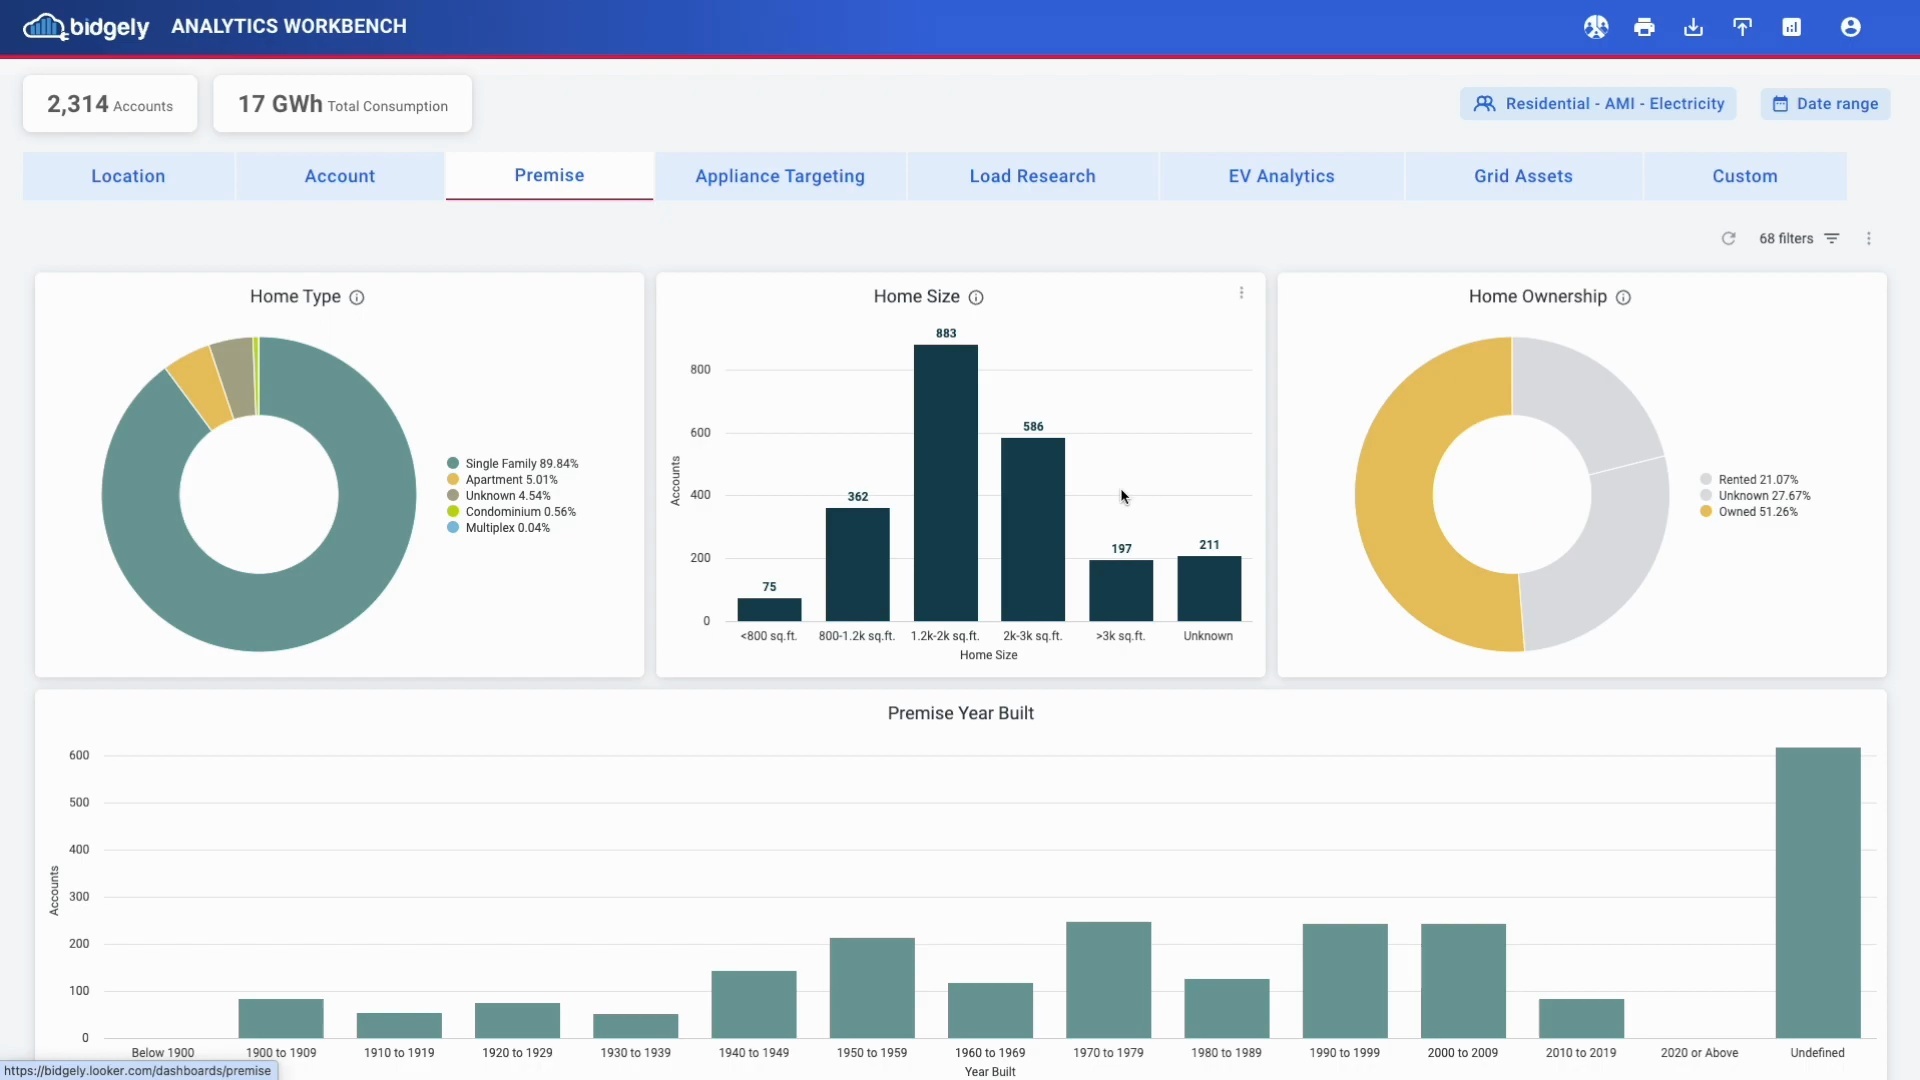Click the print icon in header
This screenshot has height=1080, width=1920.
coord(1644,27)
